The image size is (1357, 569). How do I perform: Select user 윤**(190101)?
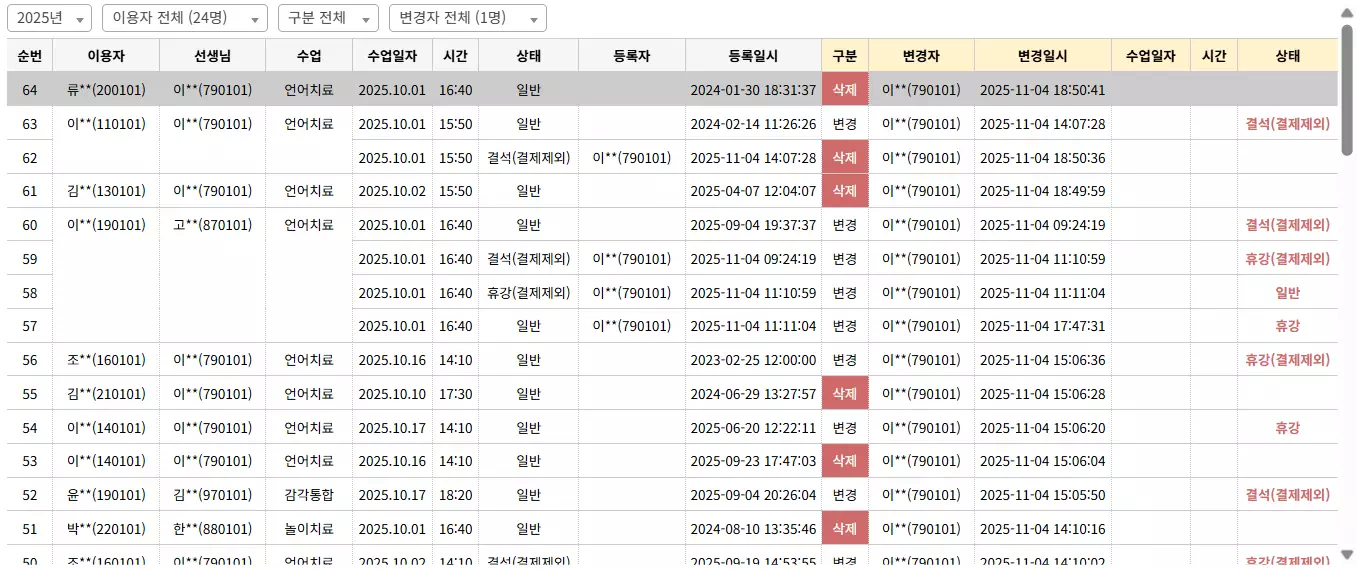(106, 495)
